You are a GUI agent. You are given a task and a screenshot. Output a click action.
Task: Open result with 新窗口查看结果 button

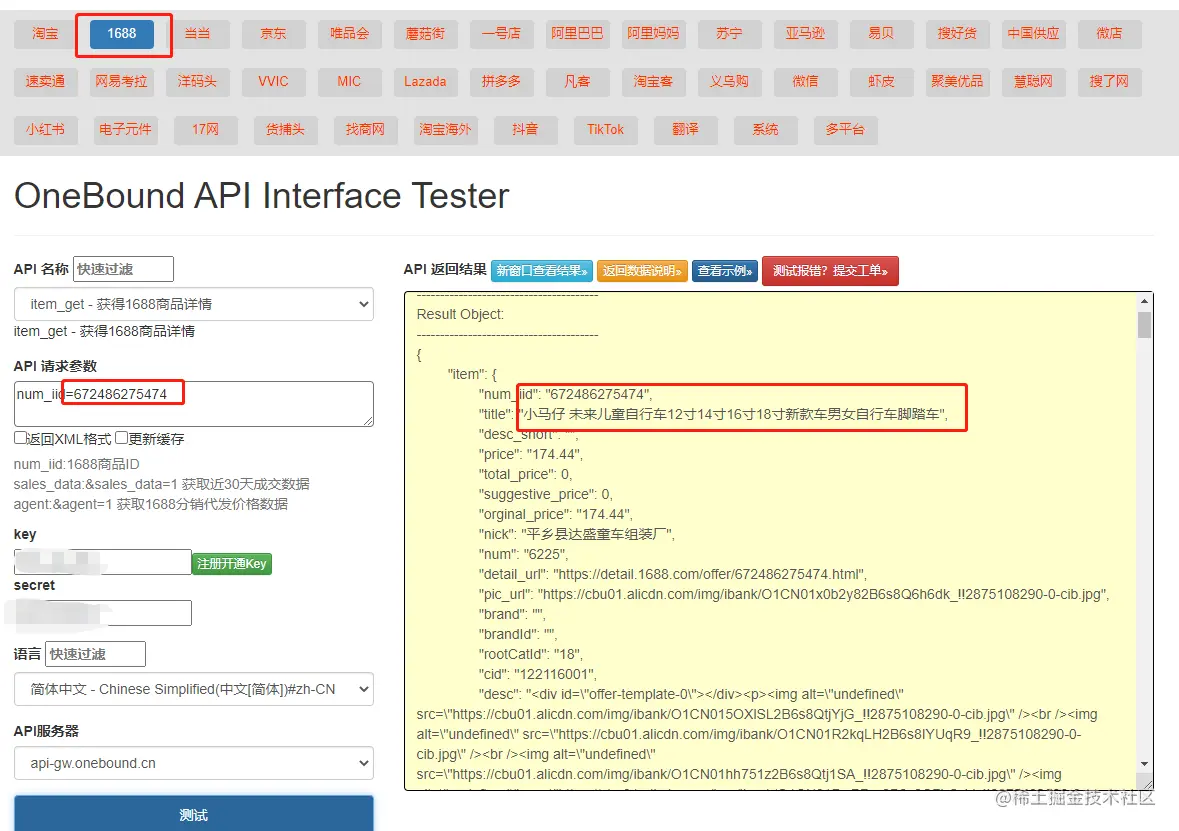(542, 271)
